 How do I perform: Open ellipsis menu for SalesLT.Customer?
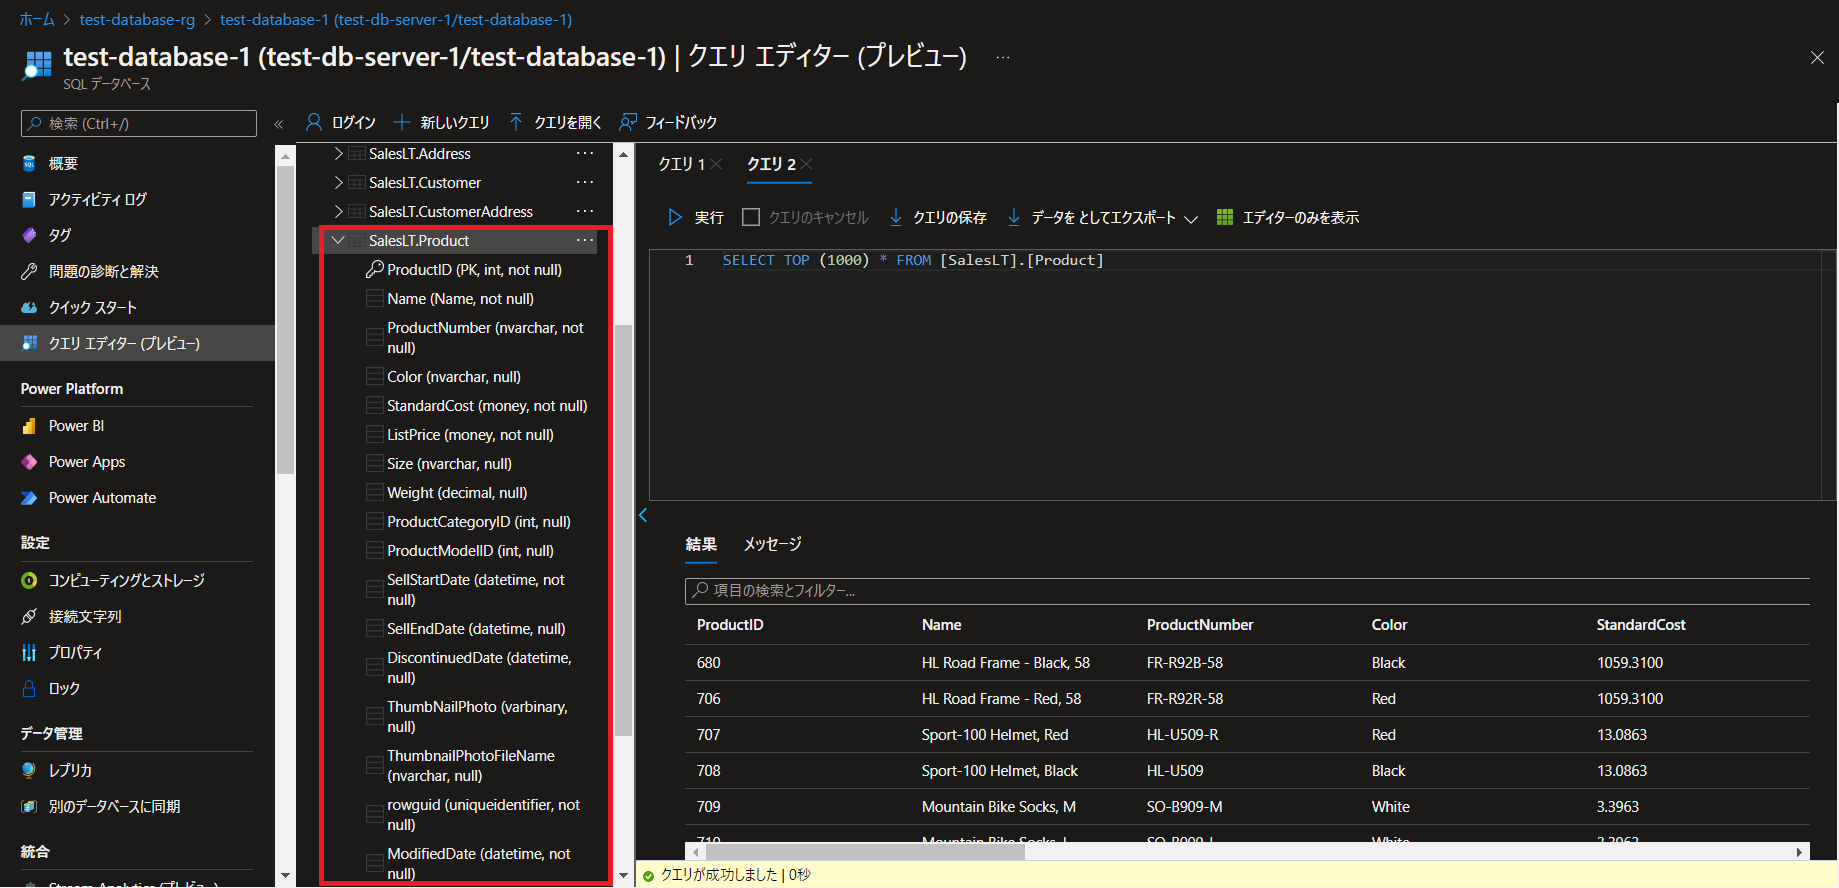(x=585, y=183)
